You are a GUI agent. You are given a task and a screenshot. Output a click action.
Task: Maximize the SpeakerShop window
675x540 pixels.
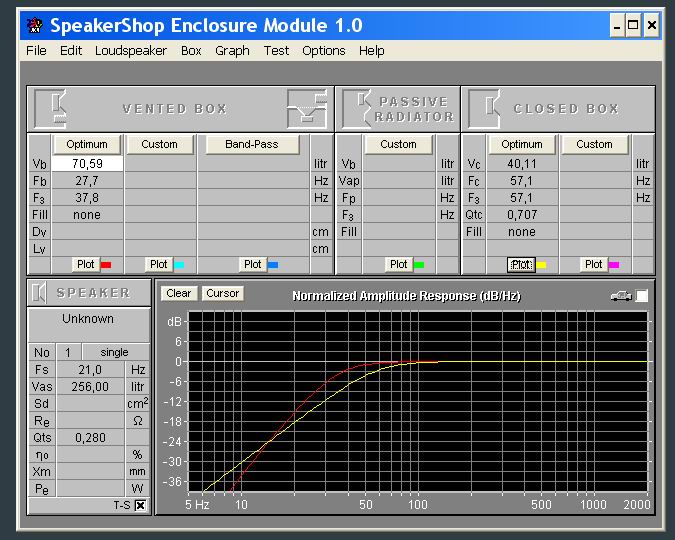click(x=633, y=25)
